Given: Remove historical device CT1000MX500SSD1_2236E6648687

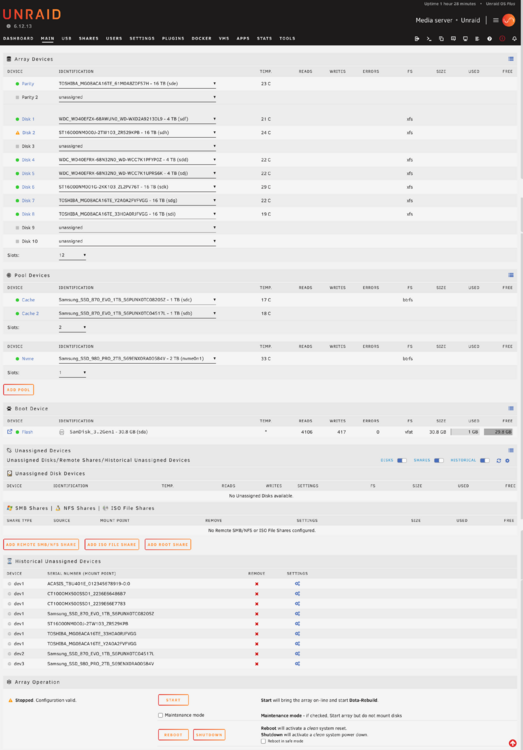Looking at the screenshot, I should pos(256,594).
